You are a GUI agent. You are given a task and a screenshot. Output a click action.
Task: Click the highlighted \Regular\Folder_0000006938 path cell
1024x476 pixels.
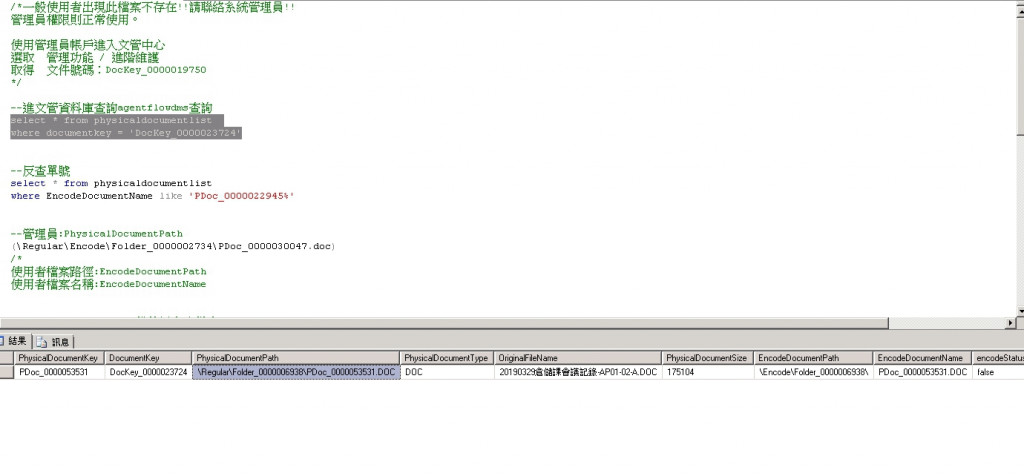point(296,372)
